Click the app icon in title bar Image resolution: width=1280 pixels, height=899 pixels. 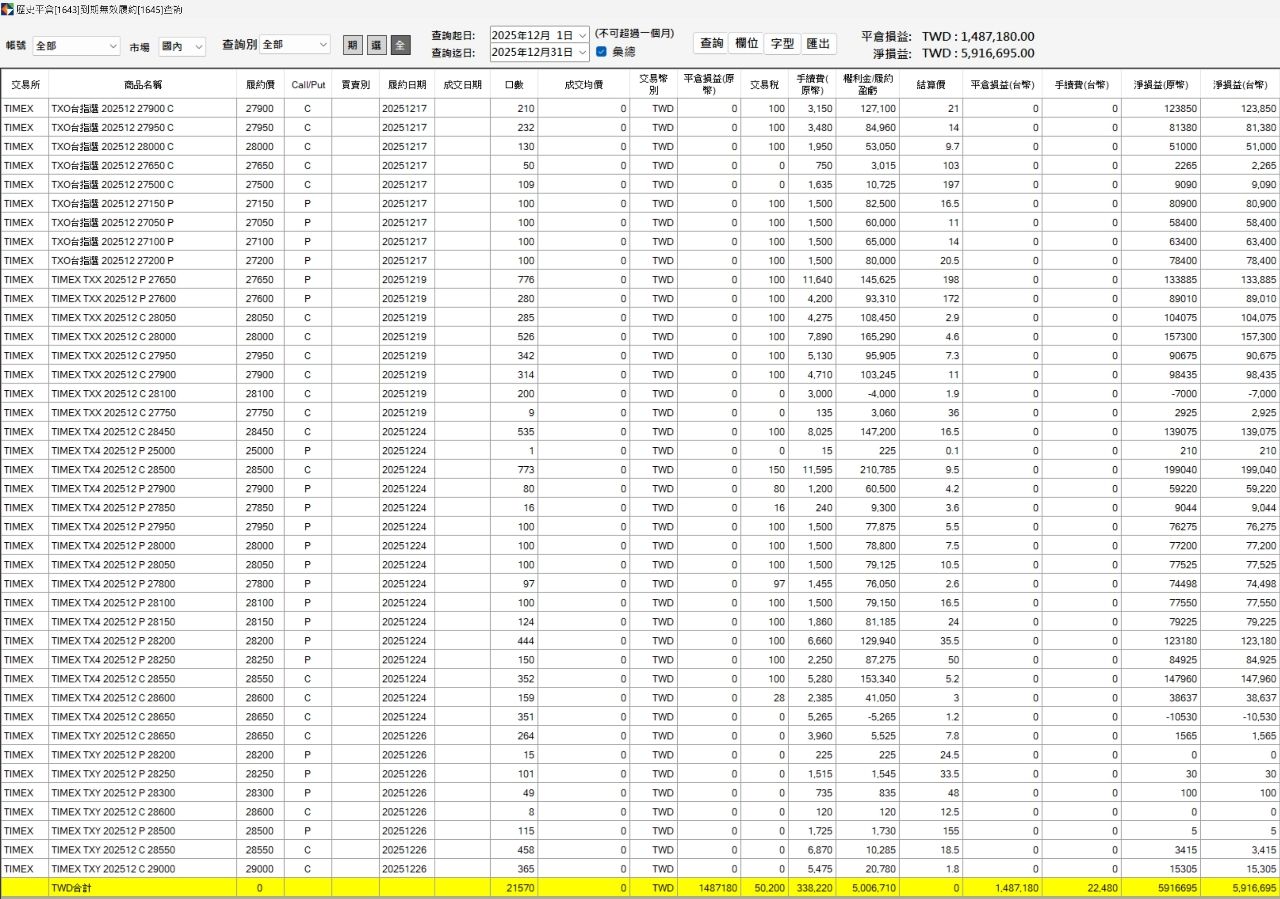8,8
